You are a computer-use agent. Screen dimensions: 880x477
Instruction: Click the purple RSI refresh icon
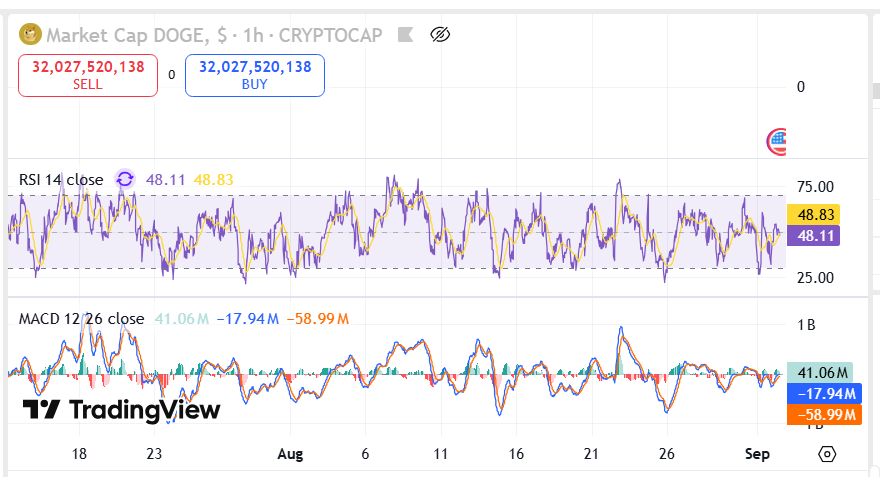click(x=125, y=179)
